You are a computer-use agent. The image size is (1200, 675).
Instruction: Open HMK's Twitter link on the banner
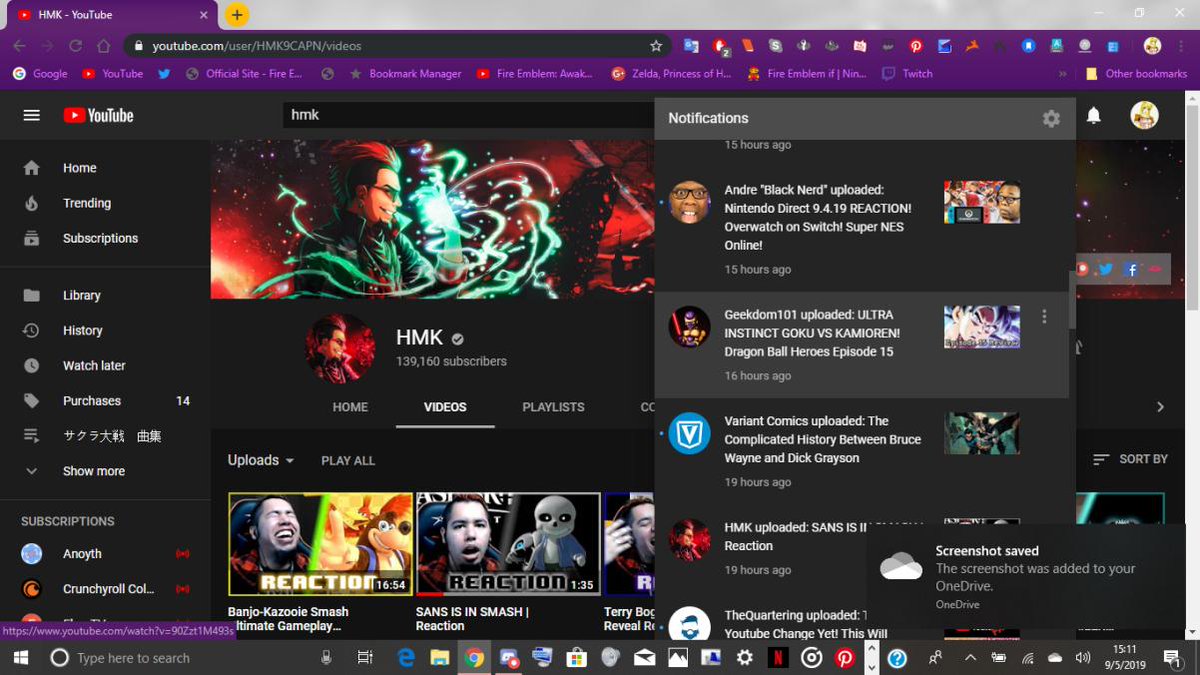[x=1106, y=269]
